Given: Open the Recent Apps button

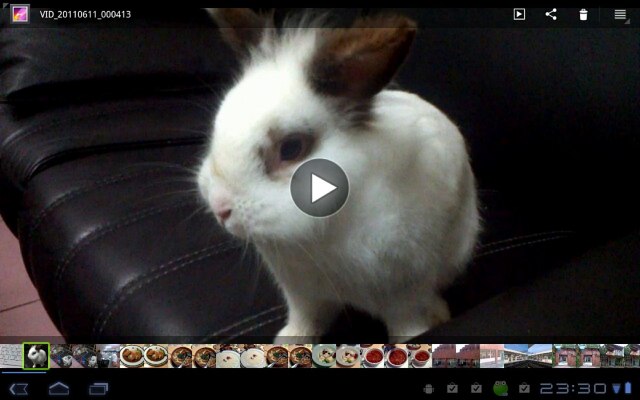Looking at the screenshot, I should 98,389.
